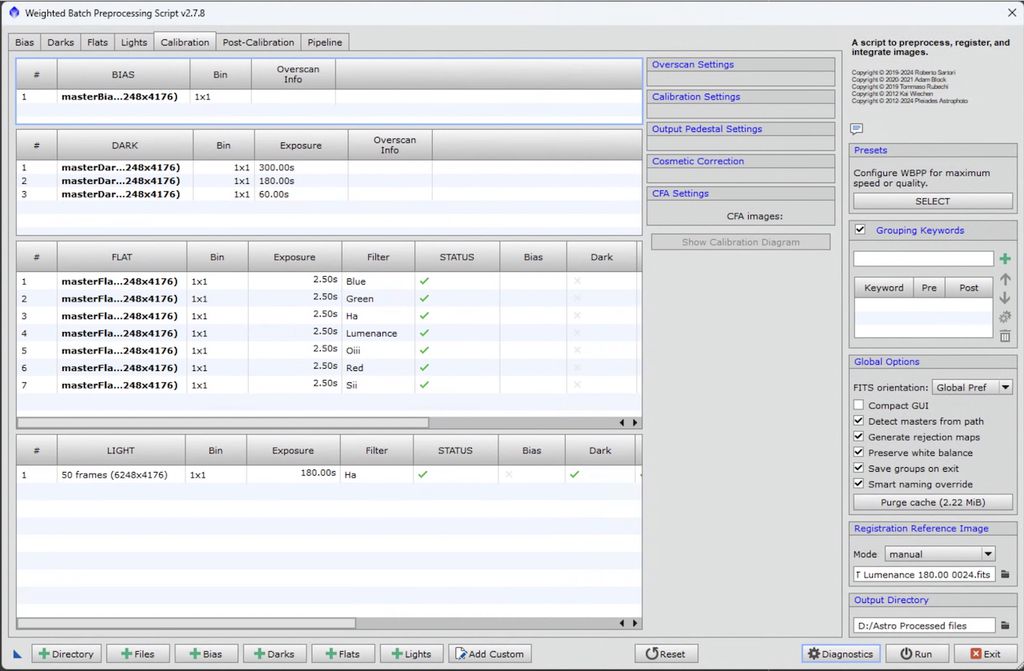
Task: Add Bias frames via bottom button
Action: 206,654
